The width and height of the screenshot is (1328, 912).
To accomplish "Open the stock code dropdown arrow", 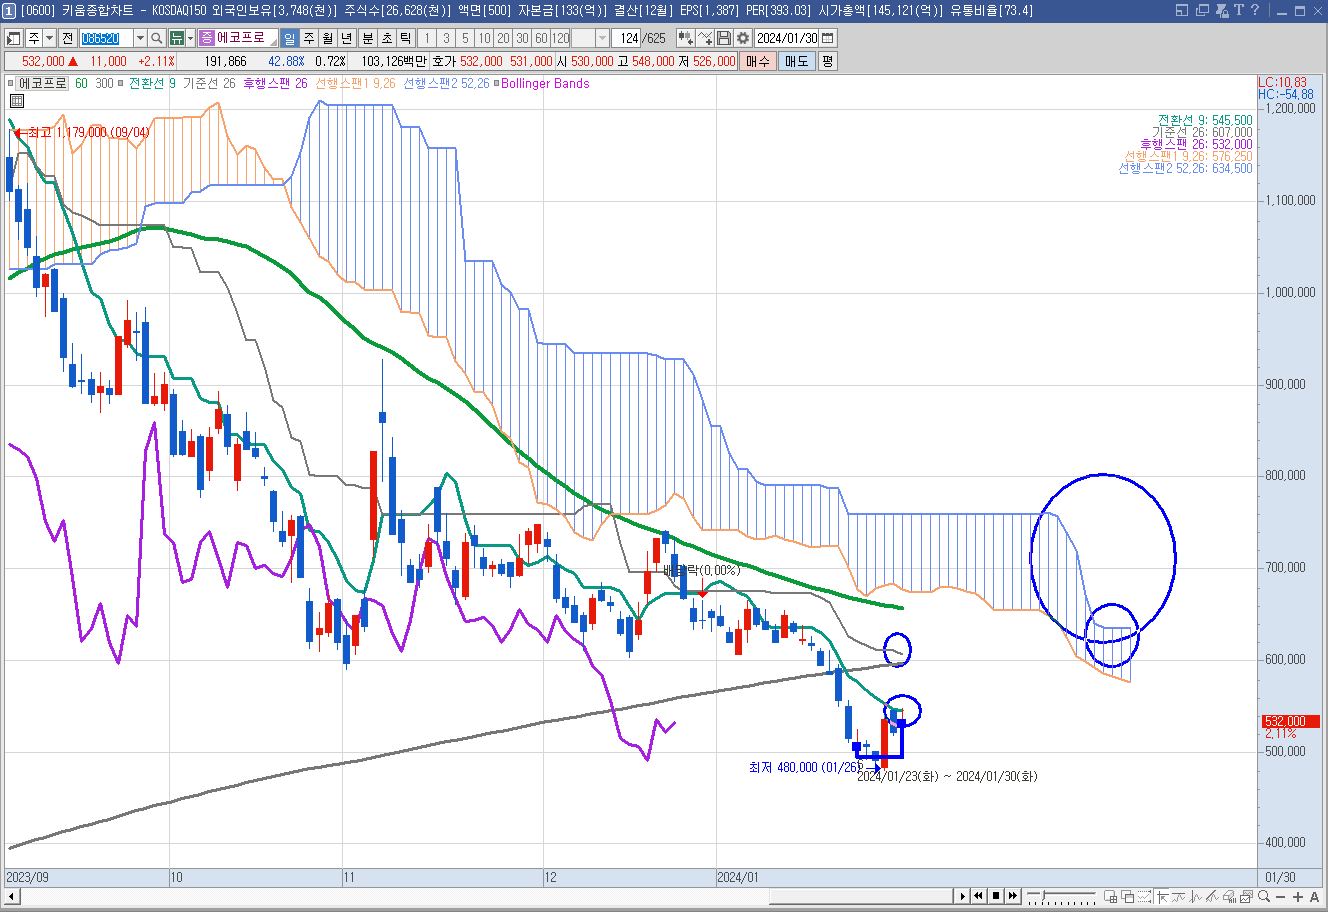I will [140, 38].
